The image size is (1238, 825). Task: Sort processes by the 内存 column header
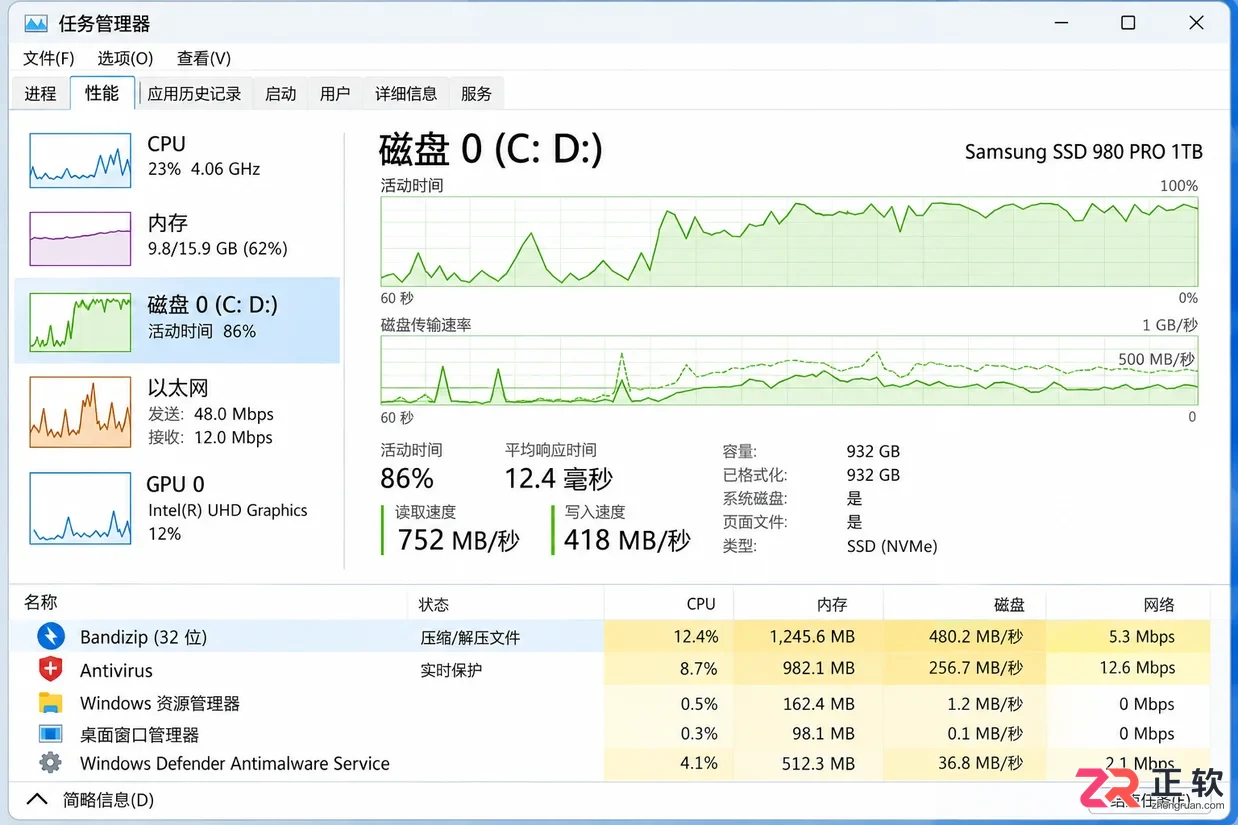(832, 604)
